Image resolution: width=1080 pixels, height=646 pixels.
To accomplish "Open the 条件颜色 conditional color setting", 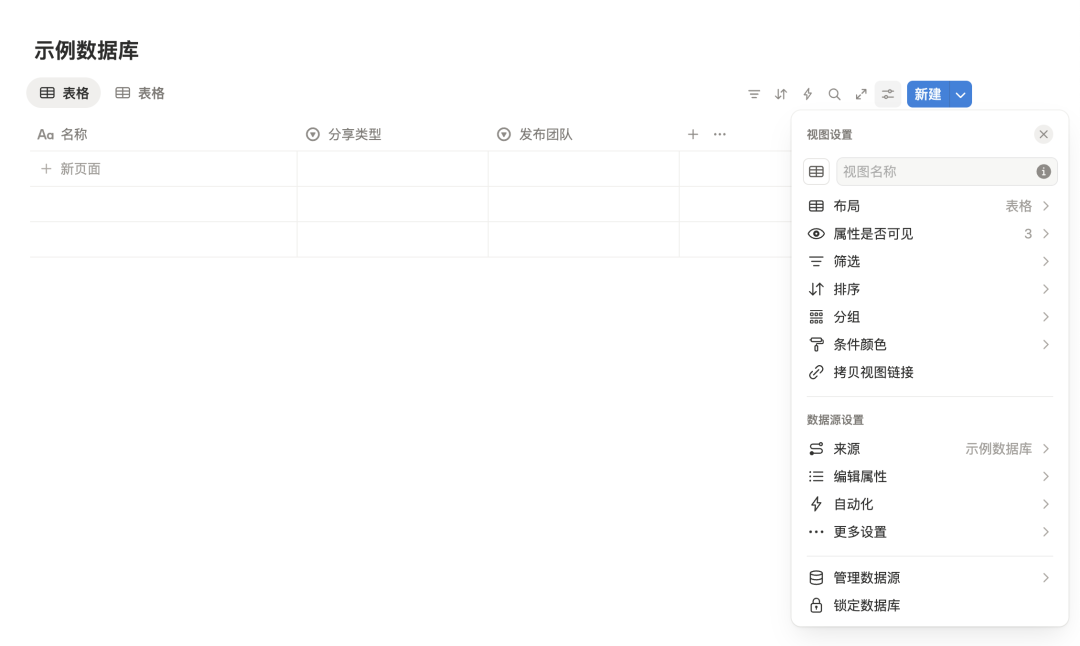I will [x=928, y=344].
